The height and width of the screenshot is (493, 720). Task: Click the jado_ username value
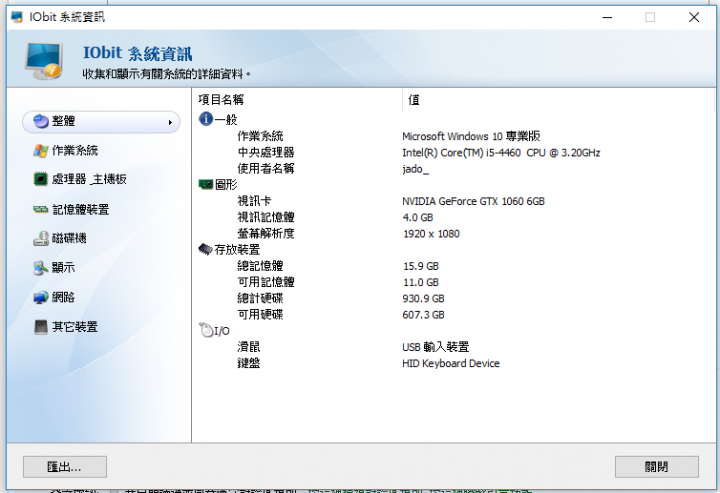click(415, 169)
